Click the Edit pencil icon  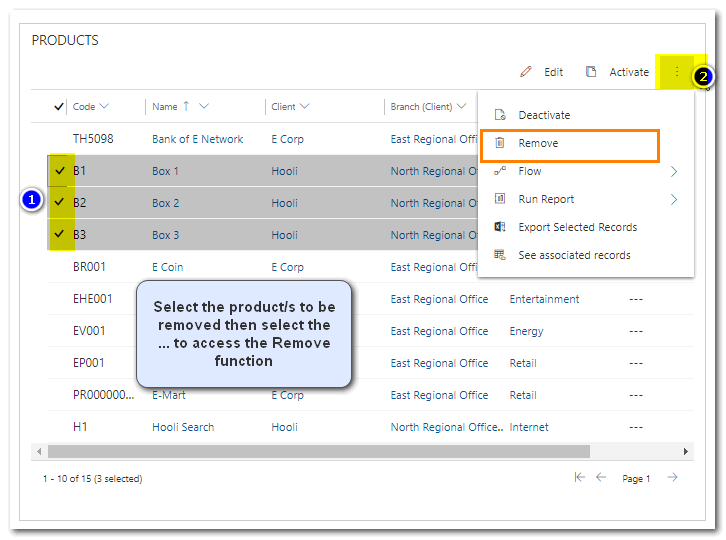(x=526, y=72)
